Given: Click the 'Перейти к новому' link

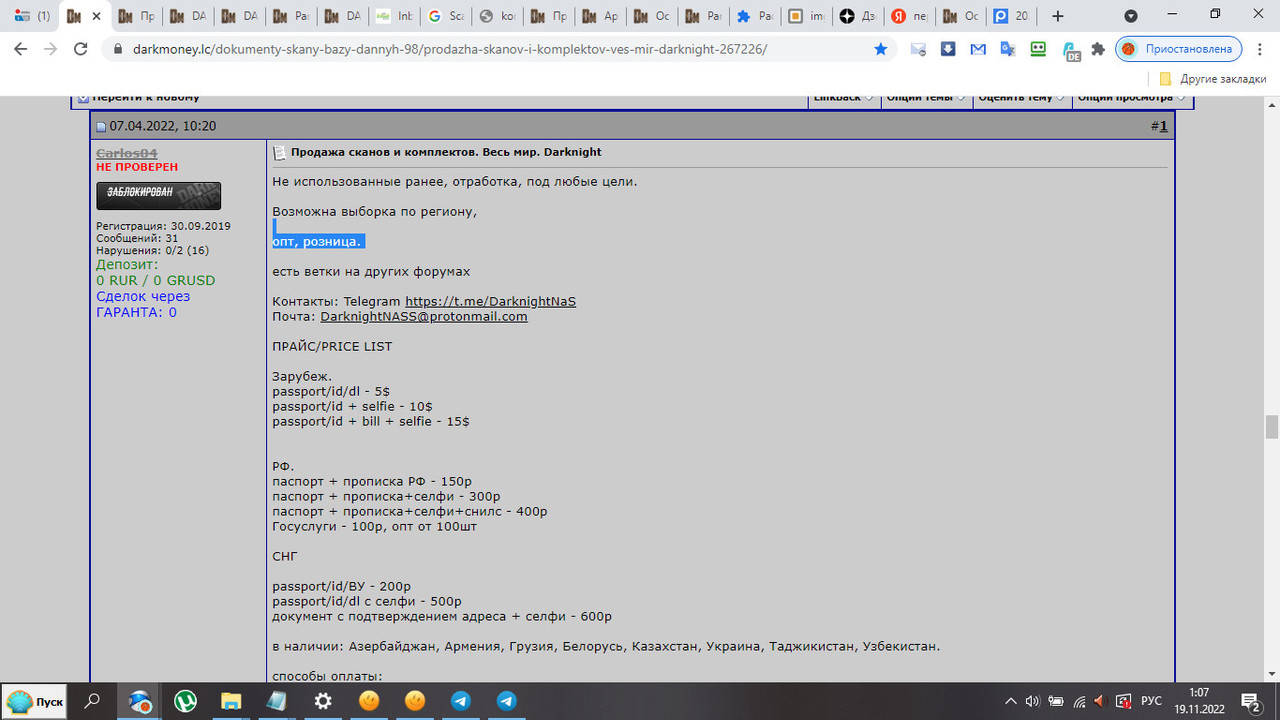Looking at the screenshot, I should point(146,98).
